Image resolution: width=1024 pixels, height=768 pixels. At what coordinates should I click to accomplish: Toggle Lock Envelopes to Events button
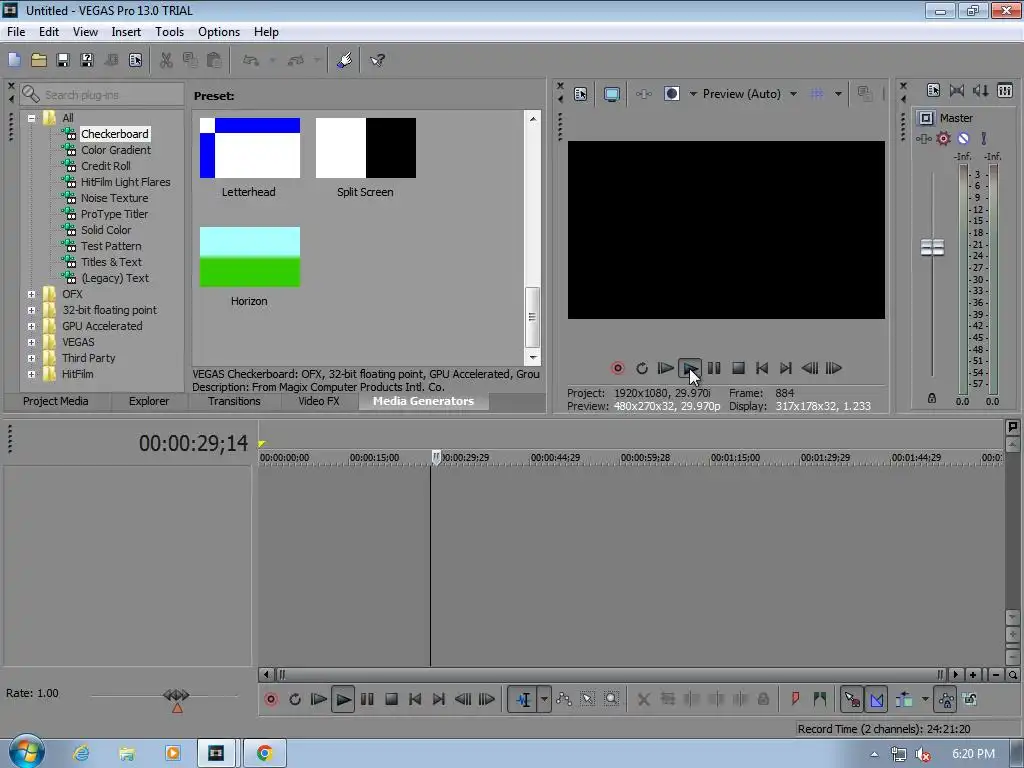(x=946, y=699)
